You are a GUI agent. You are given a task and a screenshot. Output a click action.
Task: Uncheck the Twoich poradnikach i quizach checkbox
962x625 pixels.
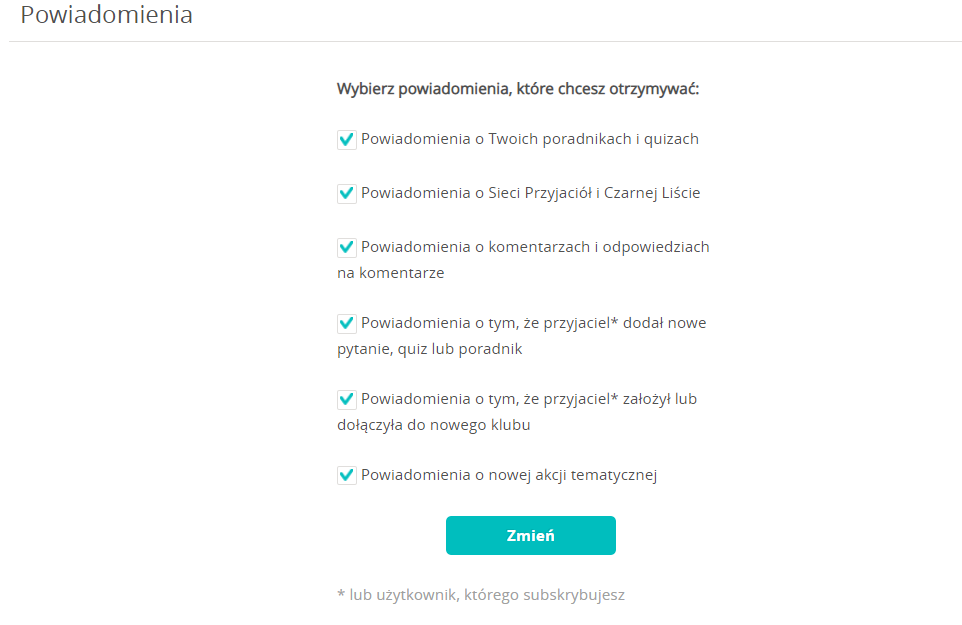pyautogui.click(x=347, y=140)
